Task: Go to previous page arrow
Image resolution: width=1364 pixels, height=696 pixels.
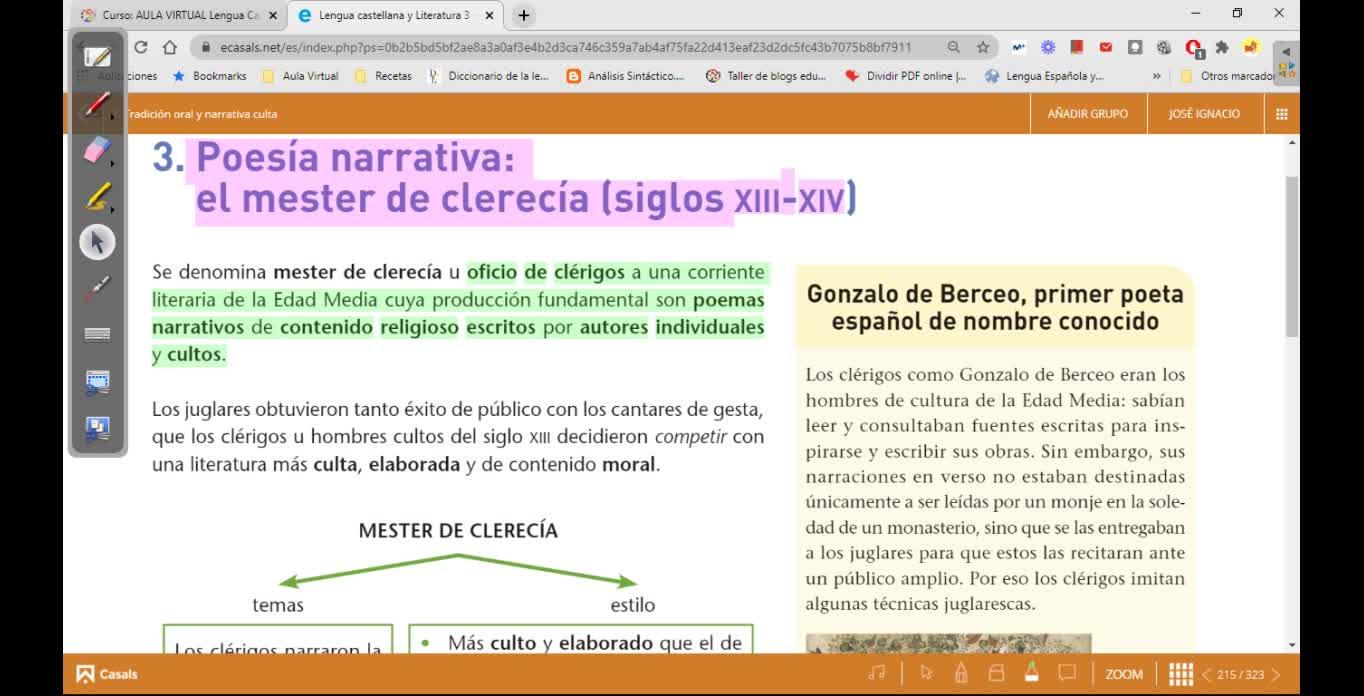Action: tap(1207, 675)
